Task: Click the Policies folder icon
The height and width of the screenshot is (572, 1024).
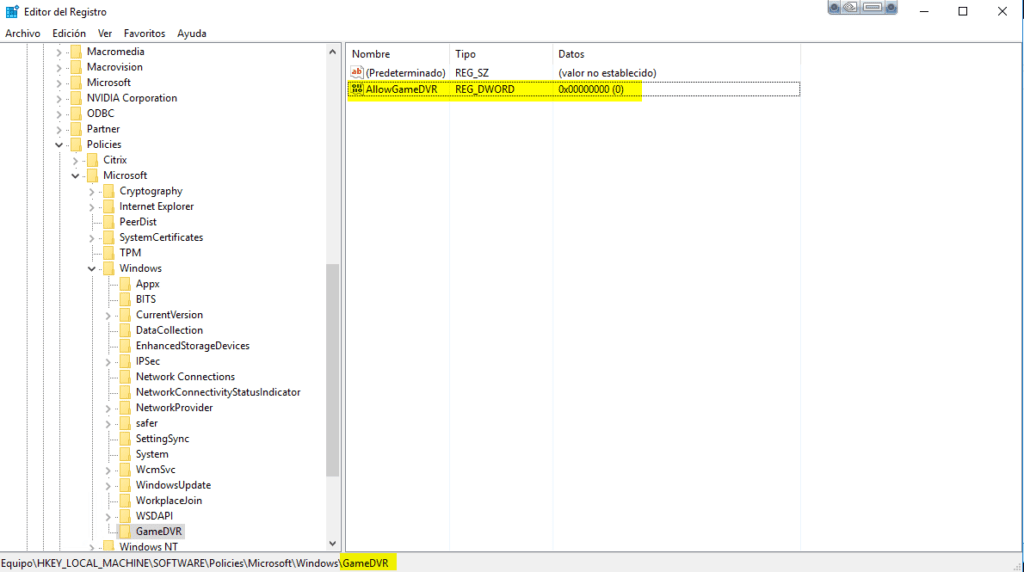Action: coord(76,144)
